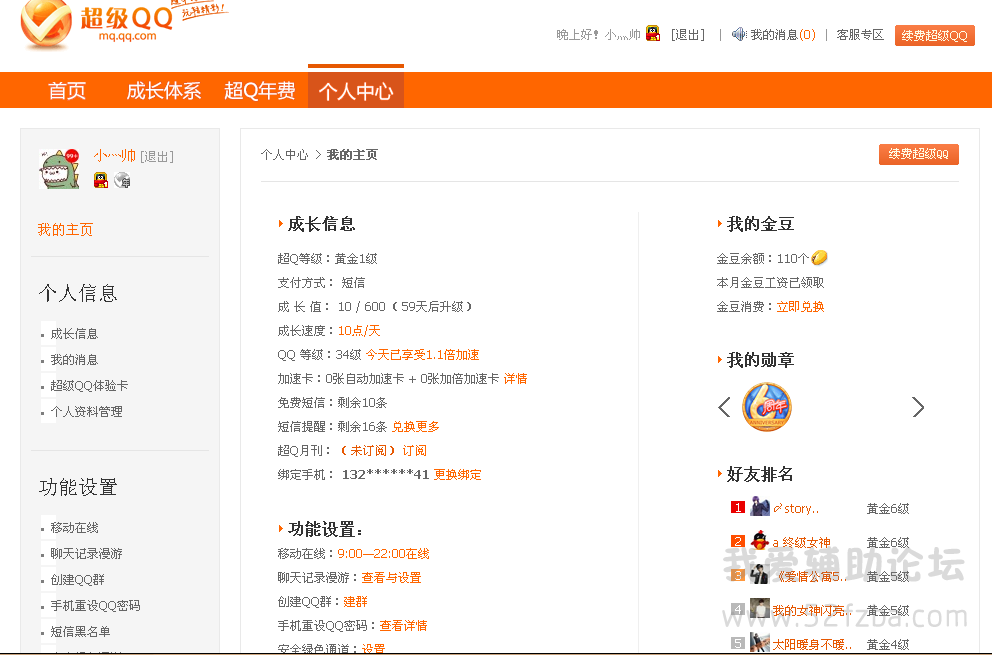
Task: Open the 6周年 anniversary medal
Action: (x=766, y=407)
